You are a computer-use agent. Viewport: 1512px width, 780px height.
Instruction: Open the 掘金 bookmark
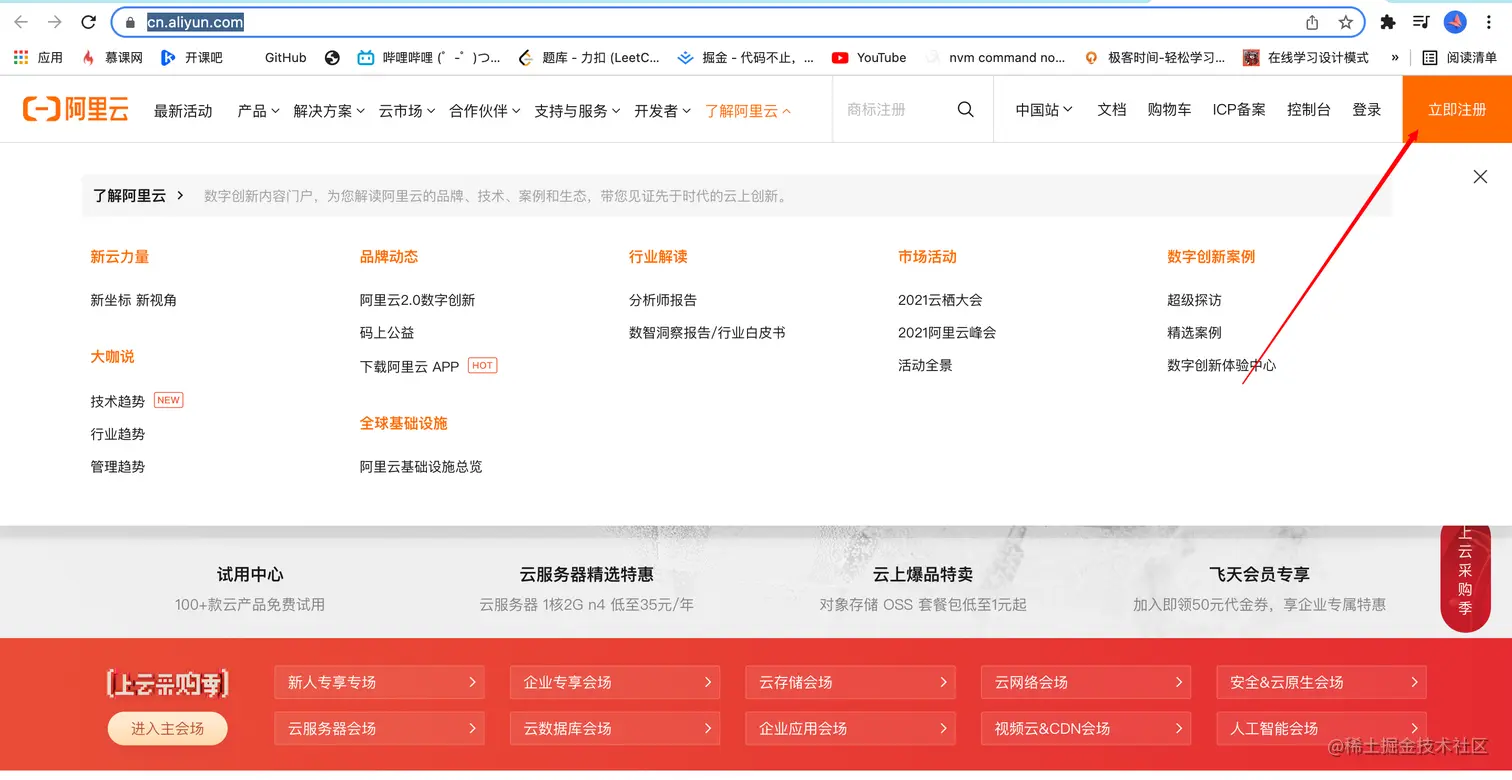click(746, 58)
